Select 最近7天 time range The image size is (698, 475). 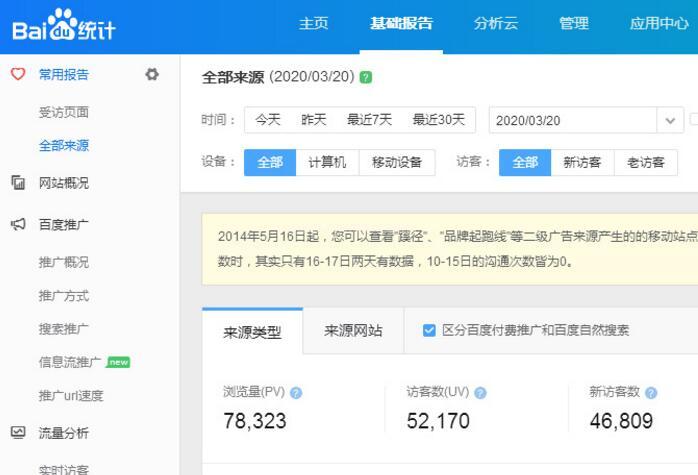pos(369,120)
